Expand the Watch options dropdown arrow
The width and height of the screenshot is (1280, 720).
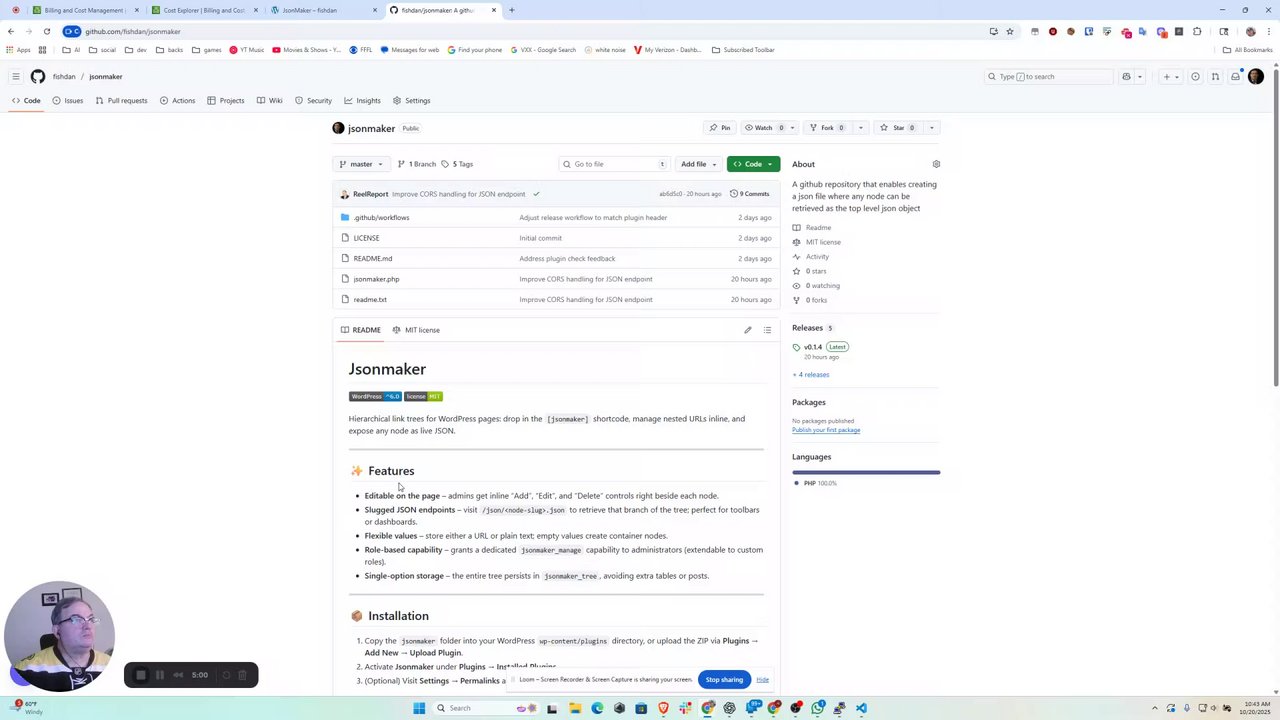coord(792,128)
